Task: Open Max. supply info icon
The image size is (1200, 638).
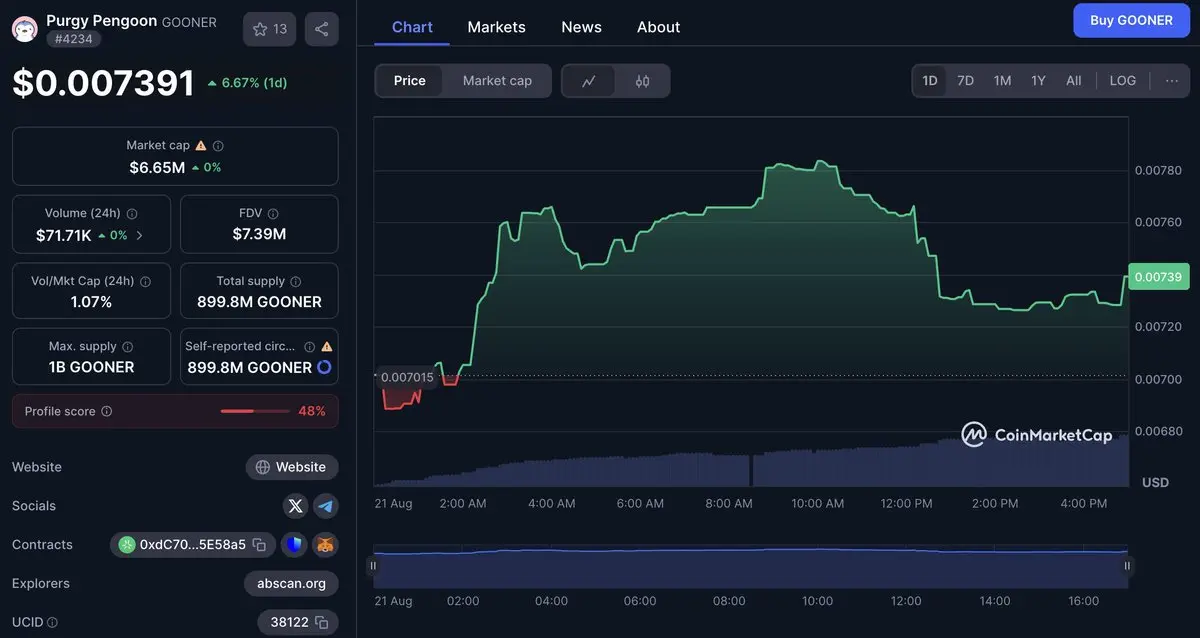Action: (127, 346)
